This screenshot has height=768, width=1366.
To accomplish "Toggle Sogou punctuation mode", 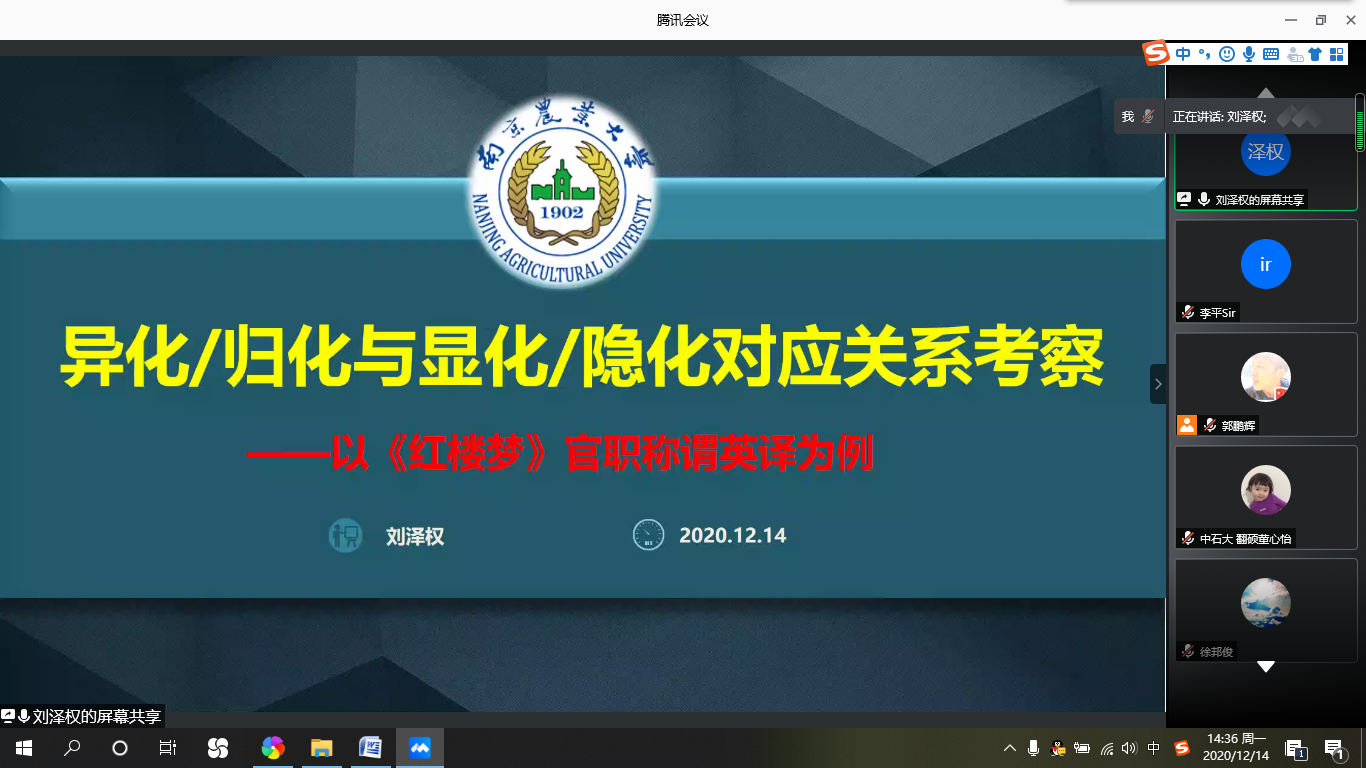I will point(1205,54).
